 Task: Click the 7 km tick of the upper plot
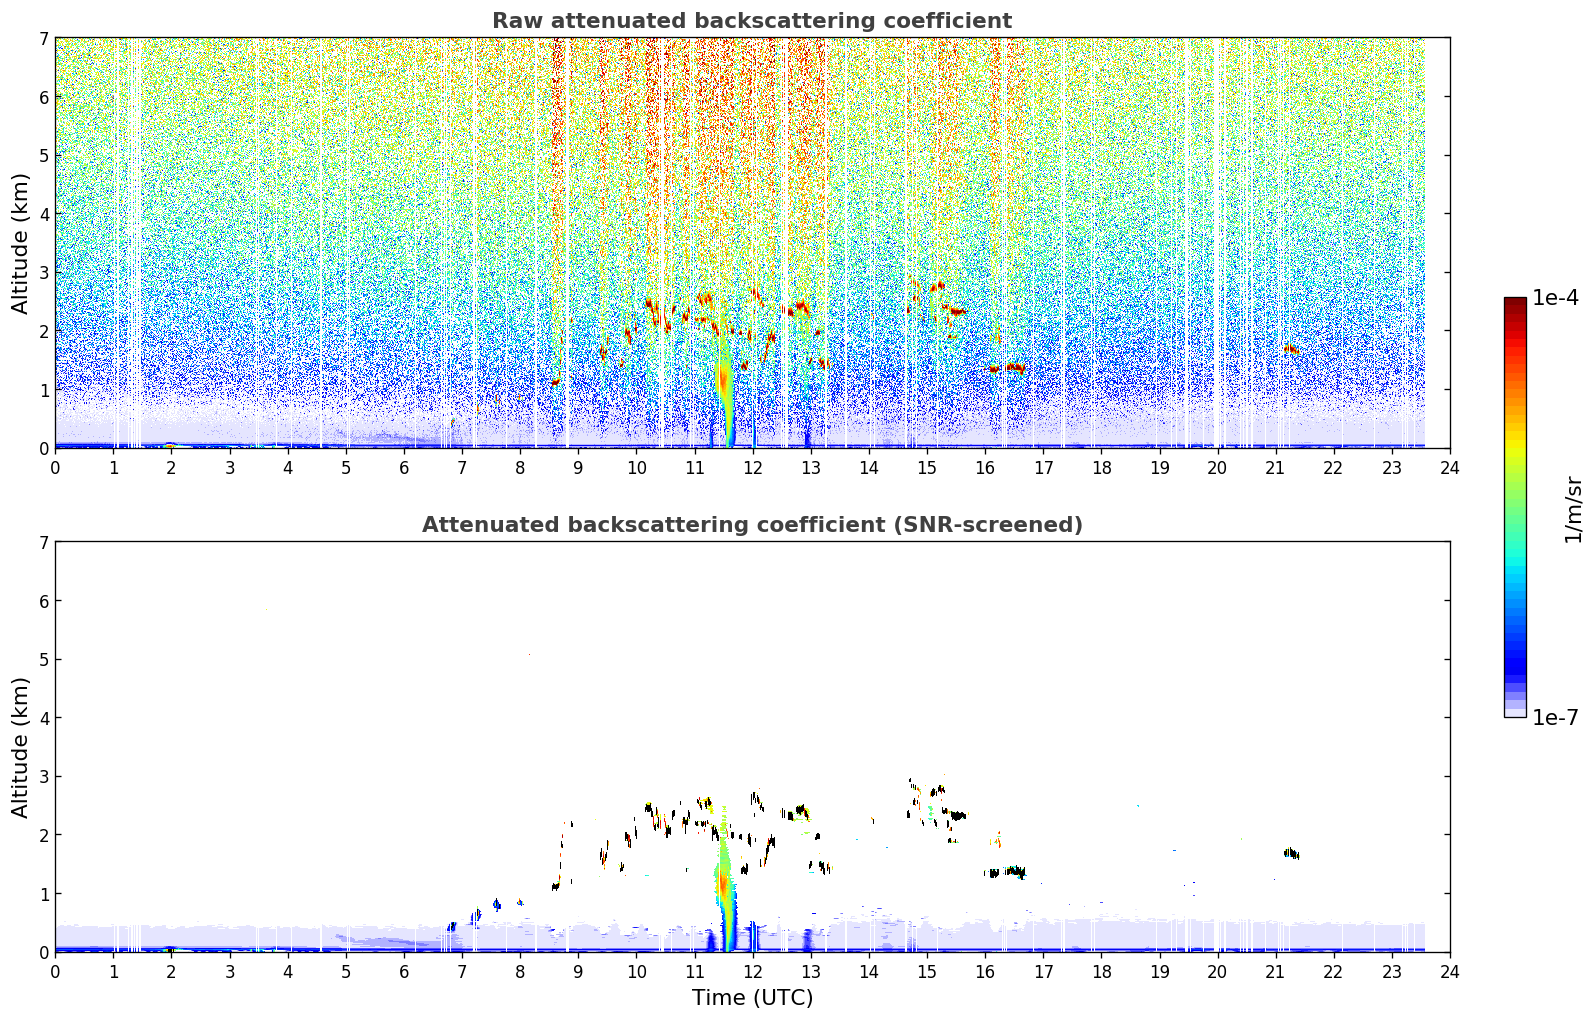coord(43,38)
